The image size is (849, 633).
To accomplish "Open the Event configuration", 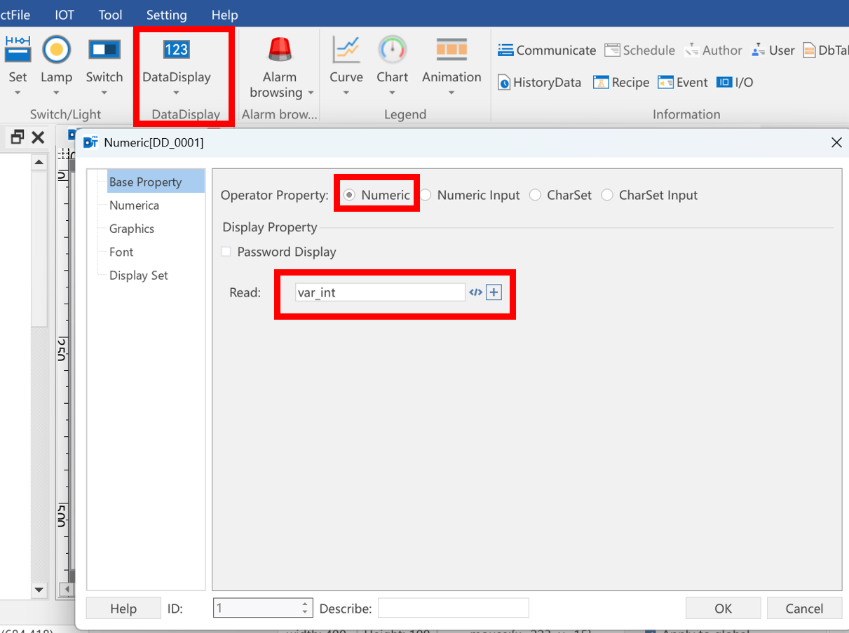I will pyautogui.click(x=683, y=82).
